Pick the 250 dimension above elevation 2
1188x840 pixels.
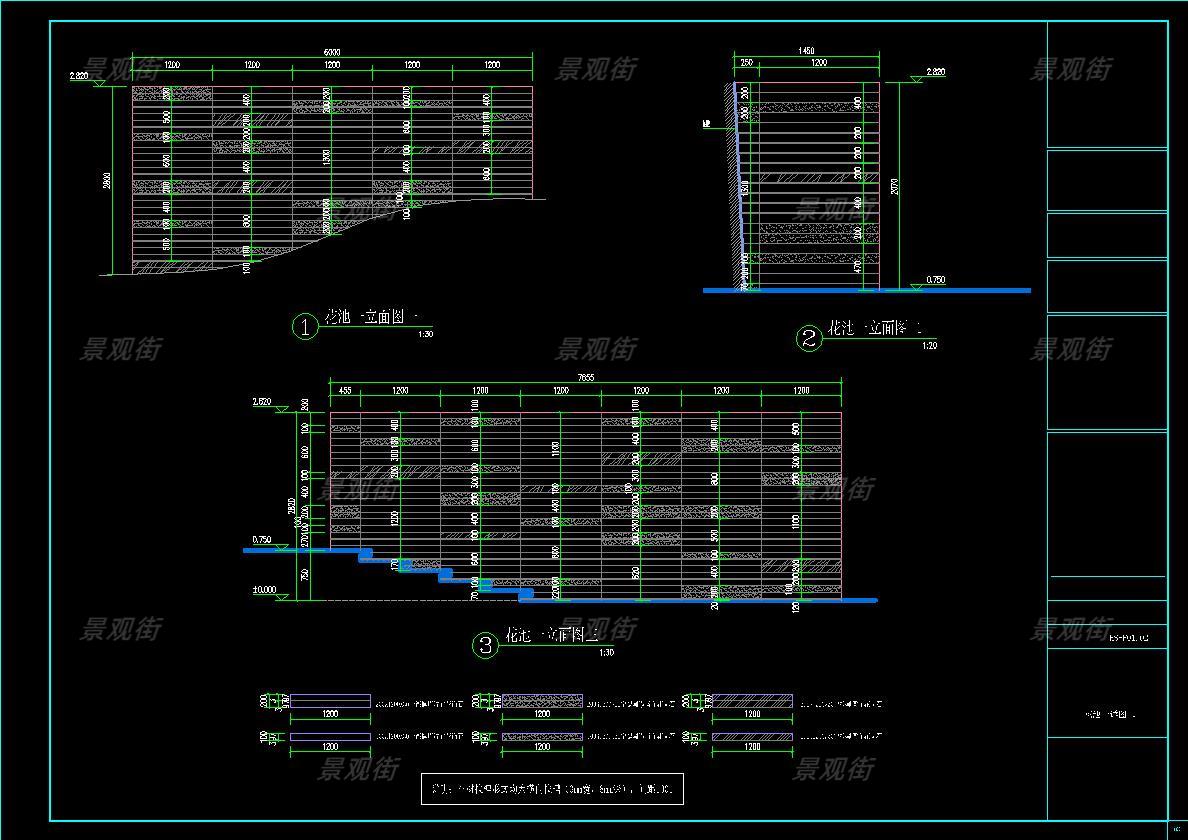pos(746,63)
